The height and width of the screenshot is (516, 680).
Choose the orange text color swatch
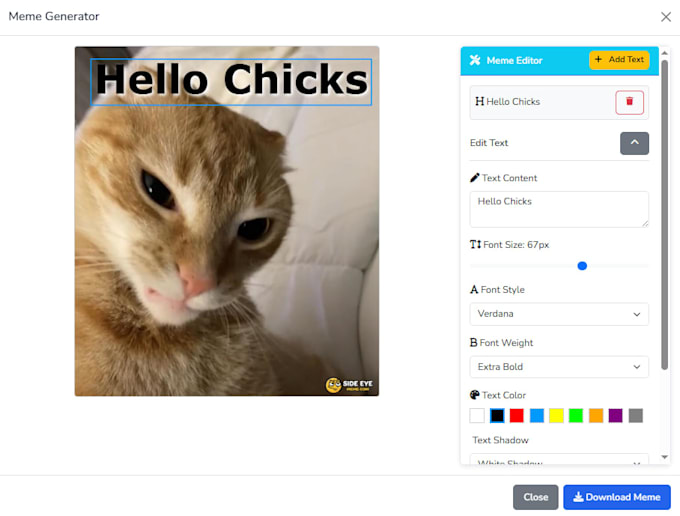[596, 415]
